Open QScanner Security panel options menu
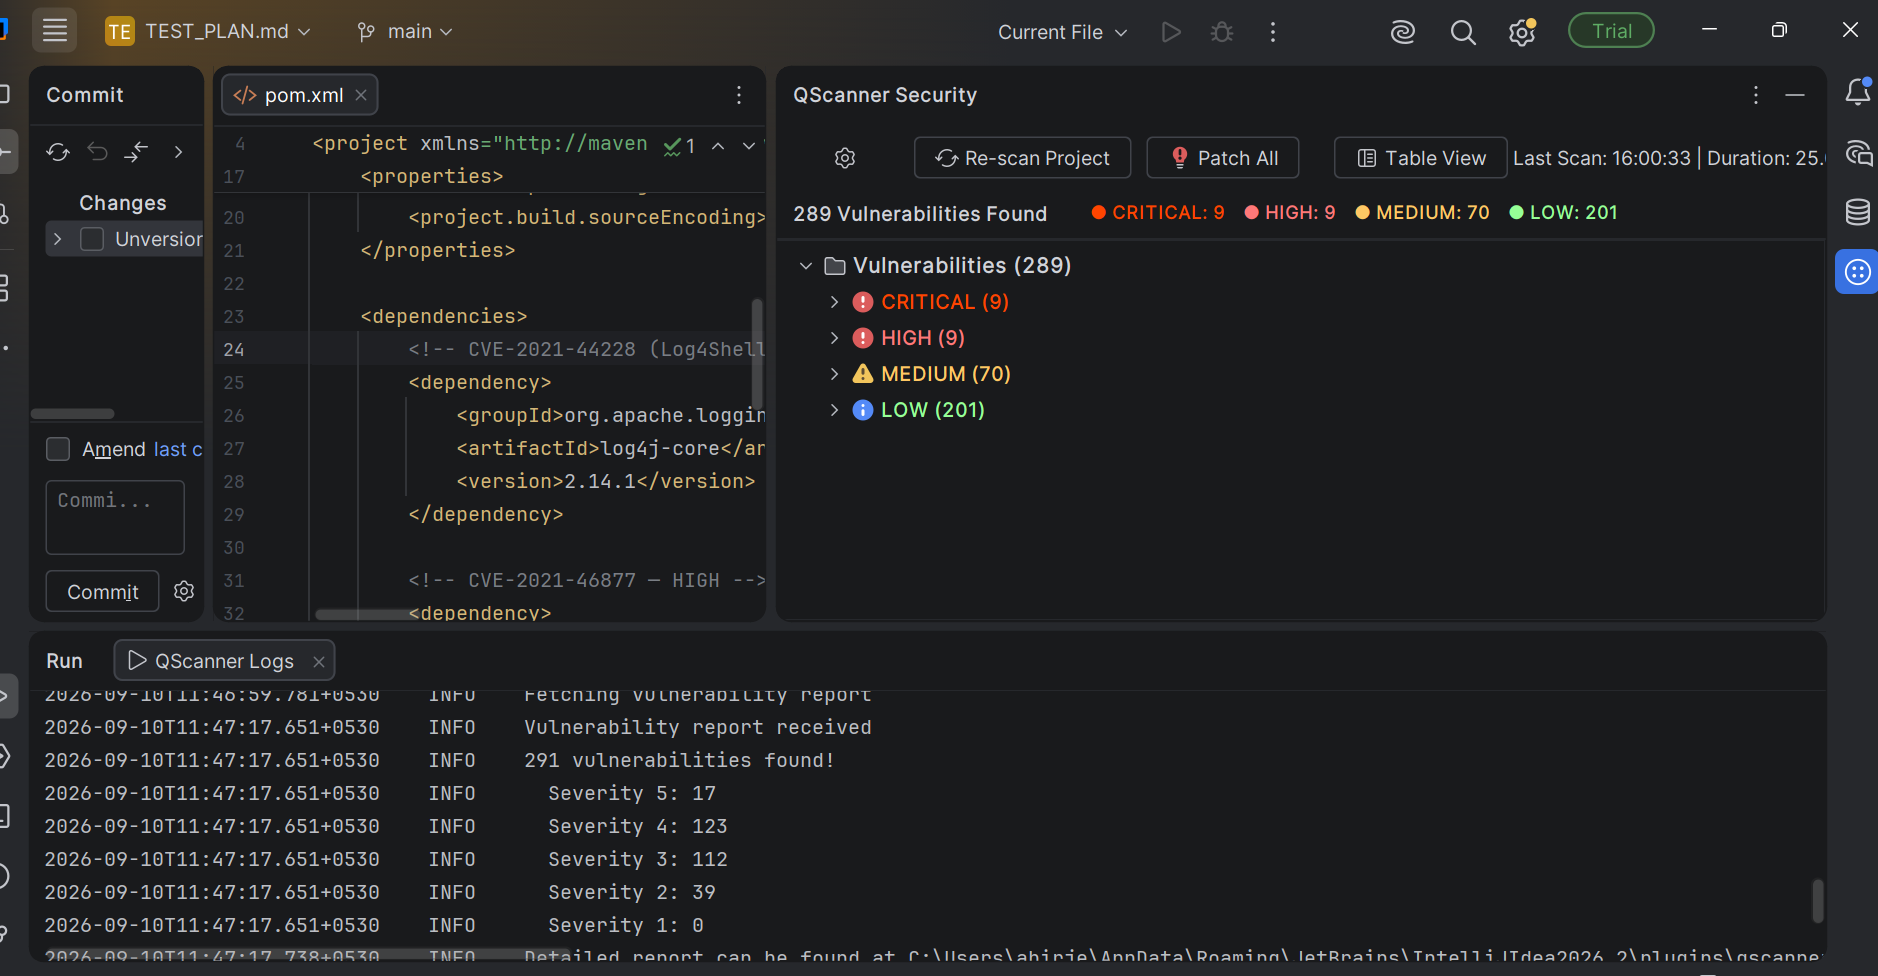1878x976 pixels. 1756,95
